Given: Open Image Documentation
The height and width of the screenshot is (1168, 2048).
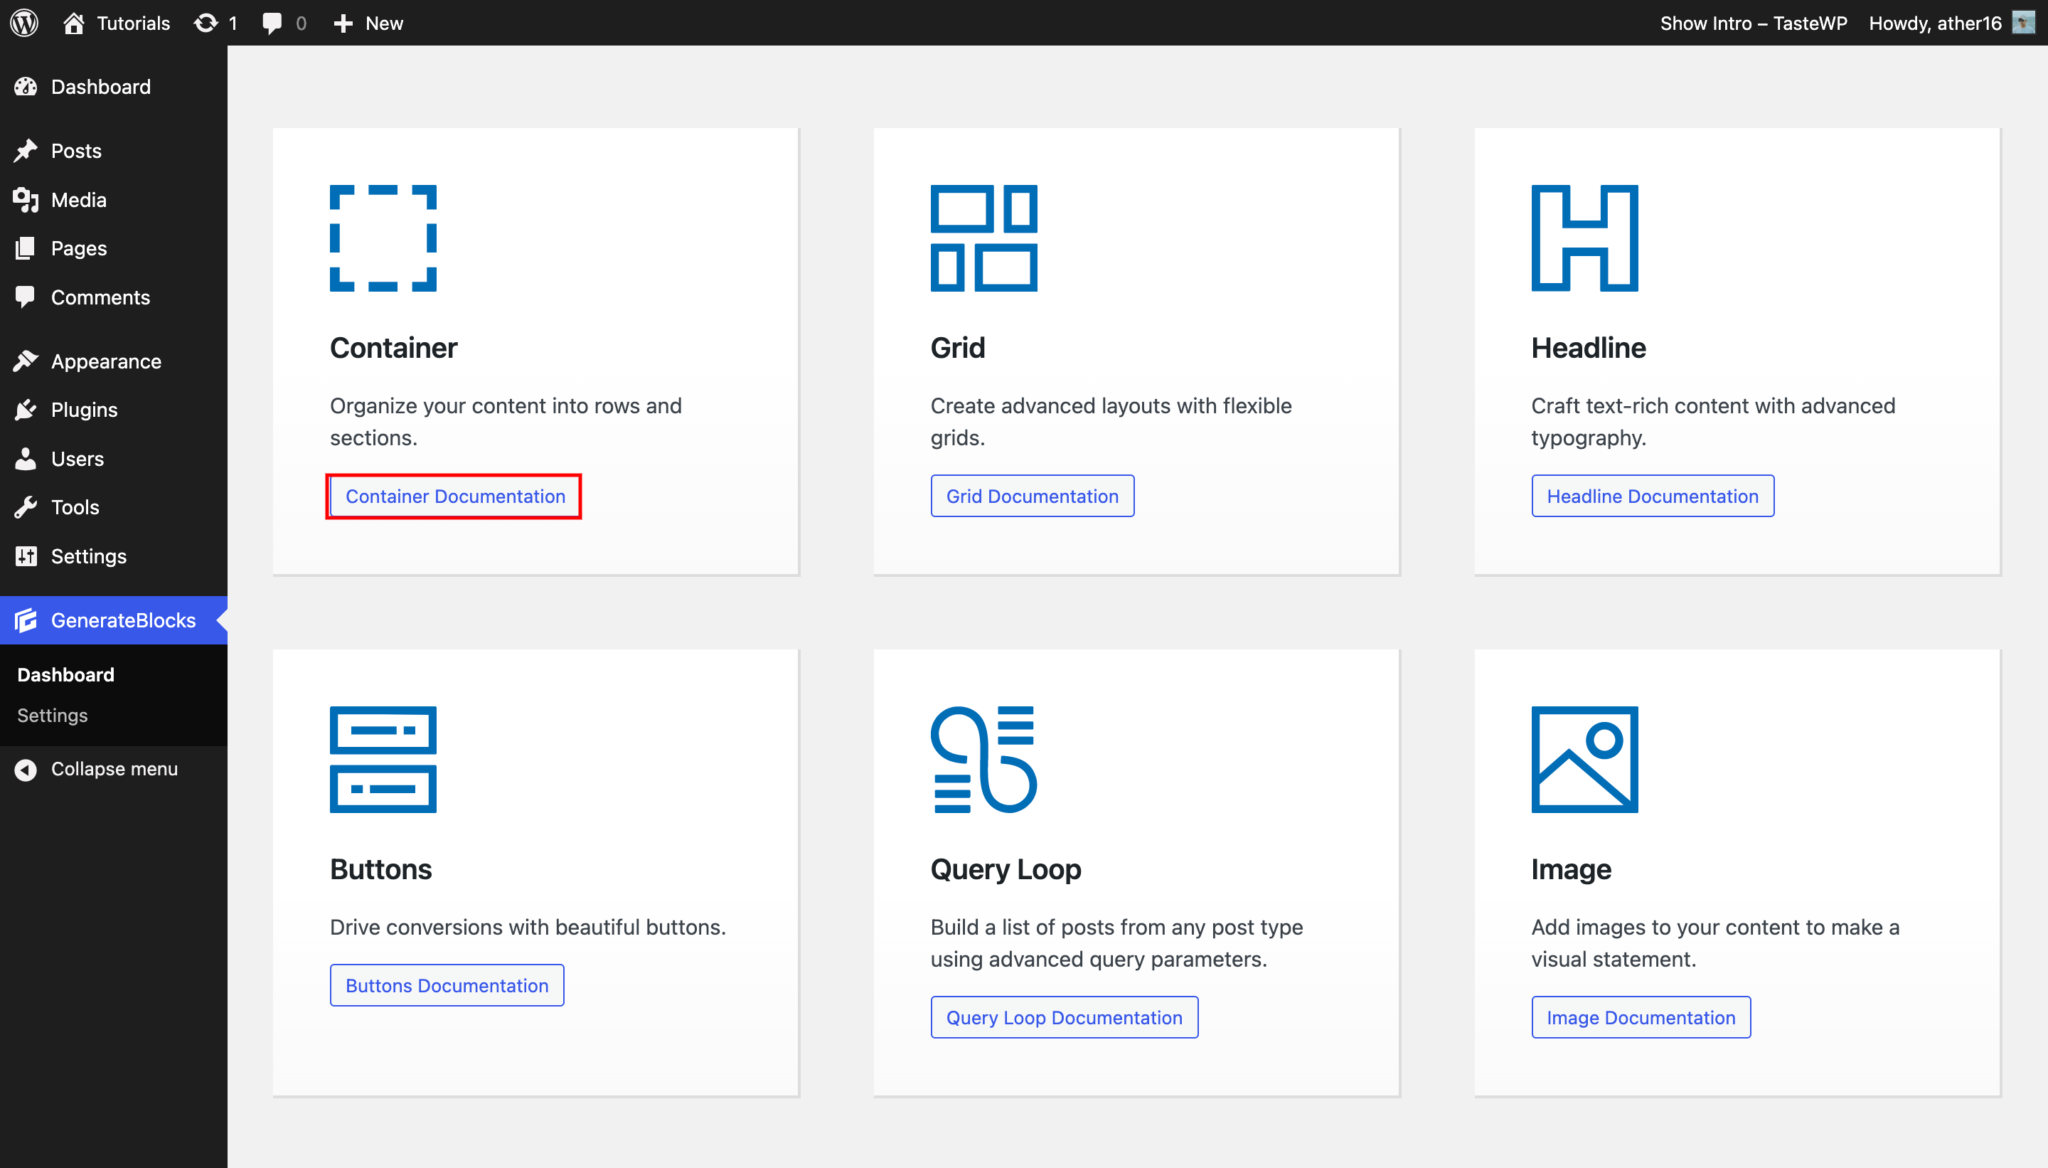Looking at the screenshot, I should point(1640,1017).
